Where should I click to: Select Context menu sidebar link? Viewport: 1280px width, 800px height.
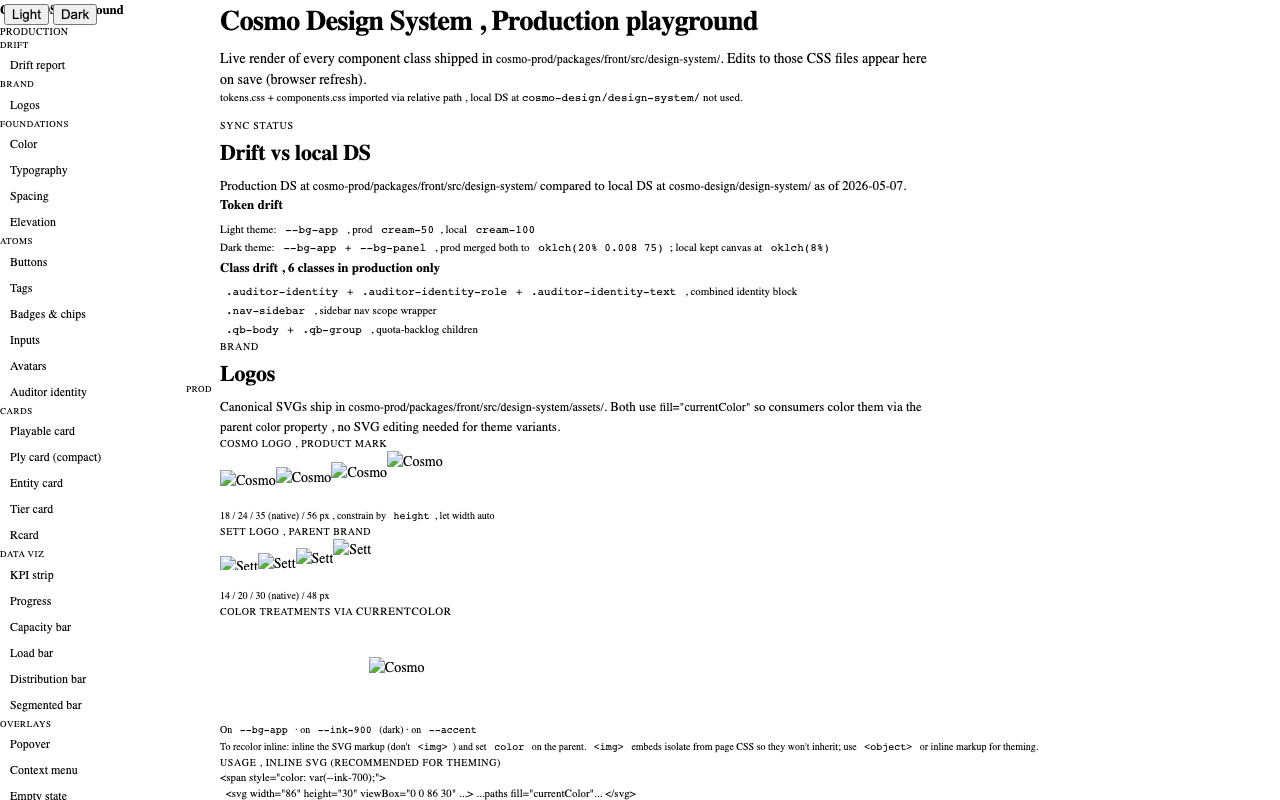coord(43,770)
